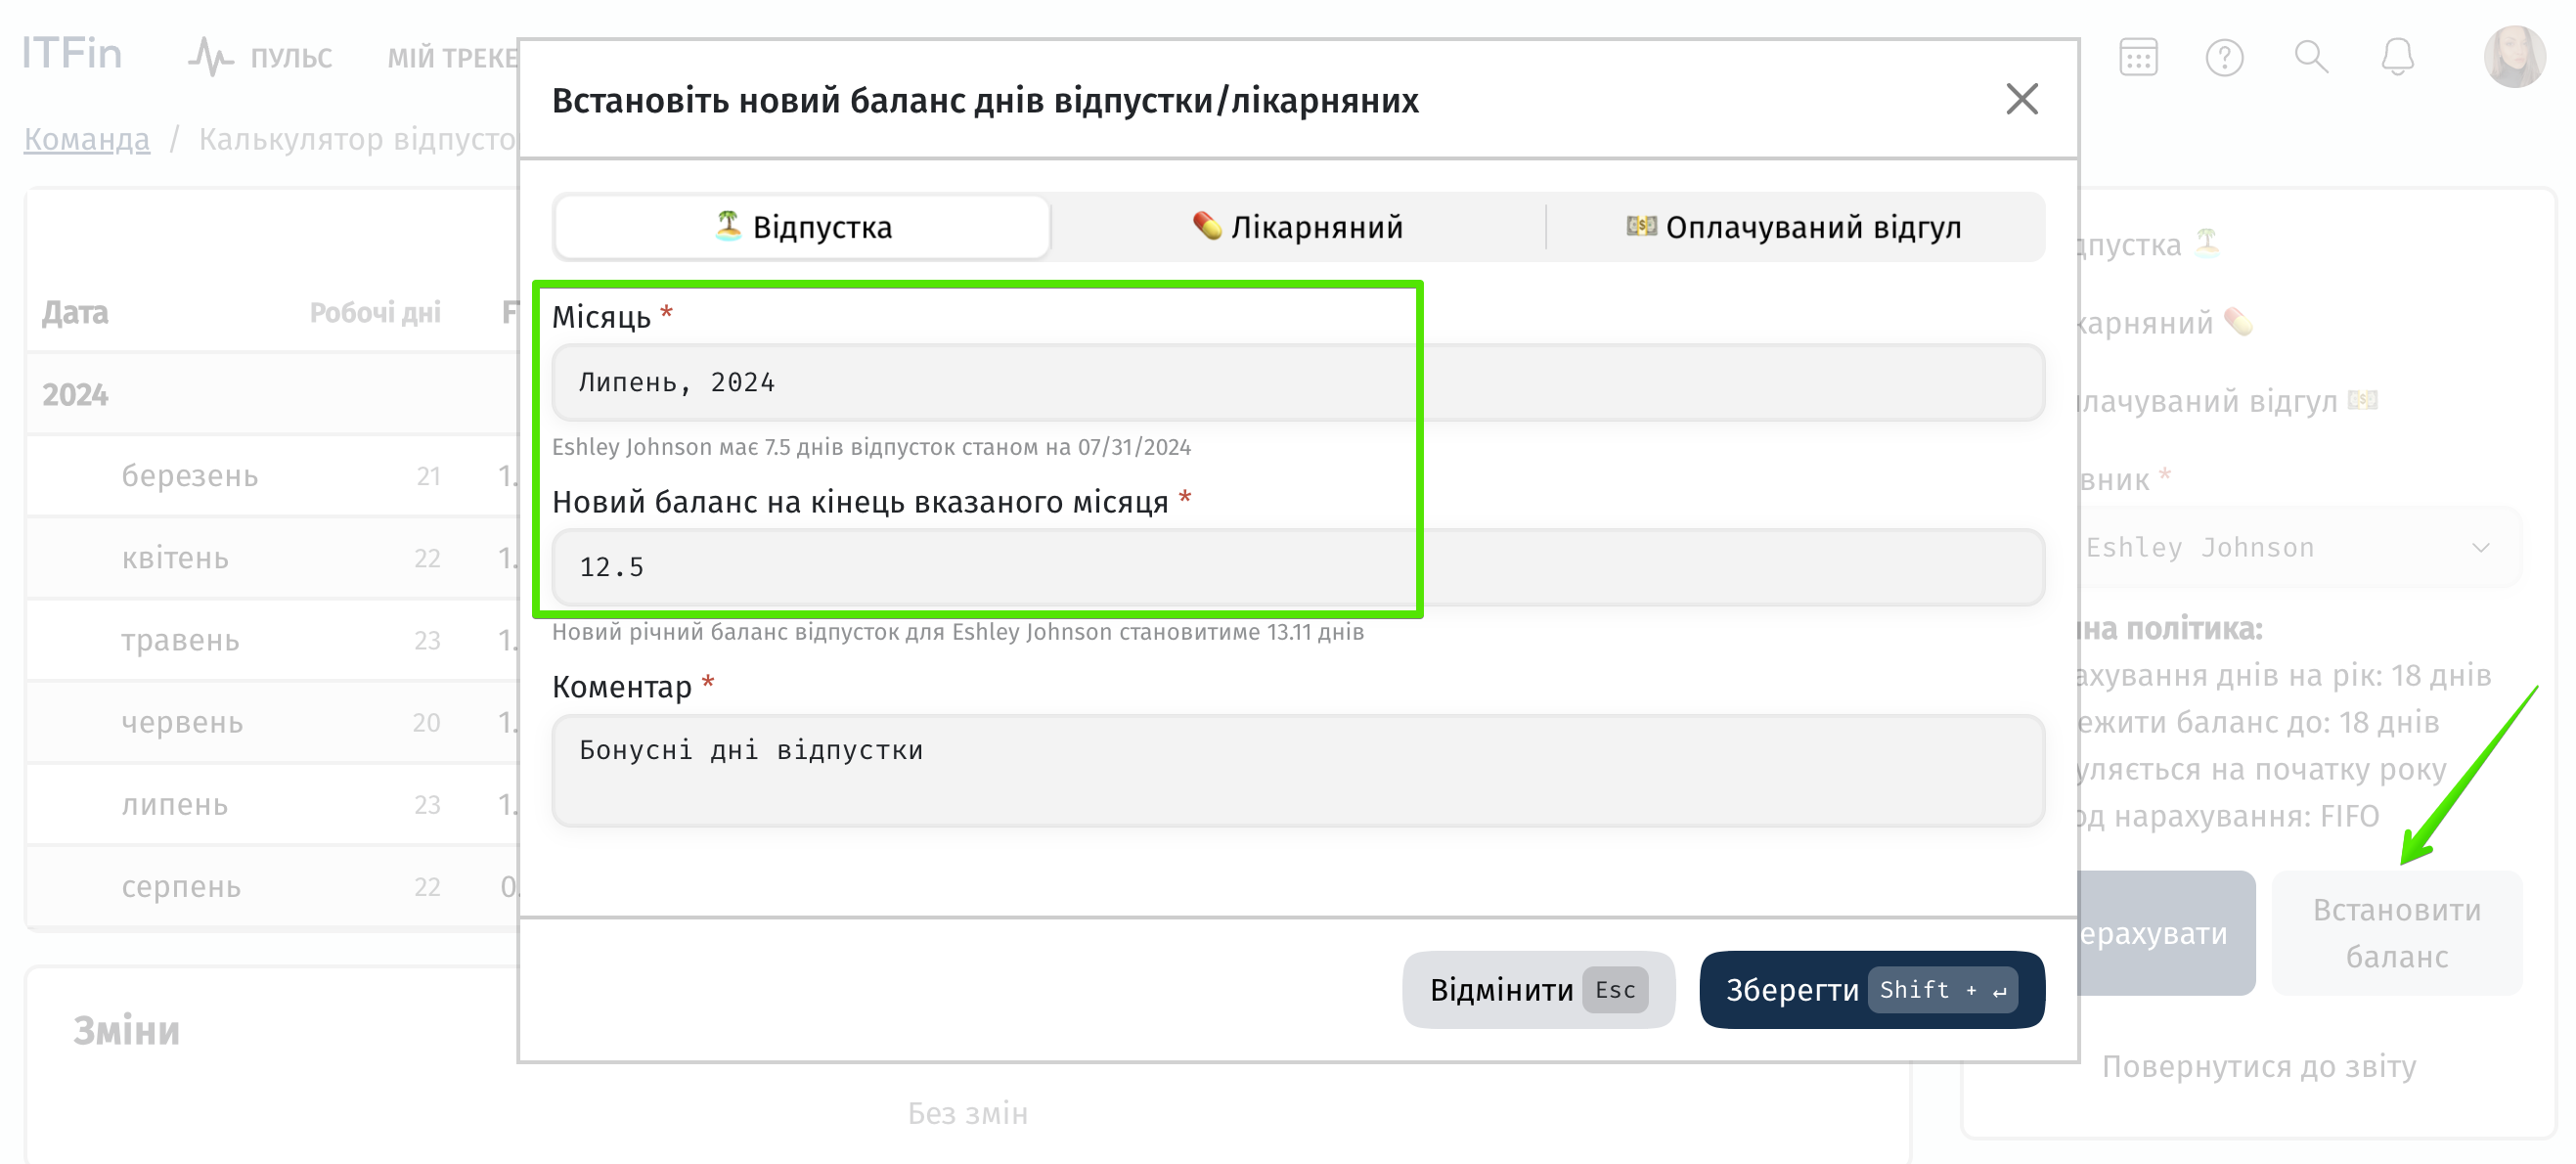Click the Перерахувати button behind dialog
2576x1164 pixels.
[x=2165, y=932]
